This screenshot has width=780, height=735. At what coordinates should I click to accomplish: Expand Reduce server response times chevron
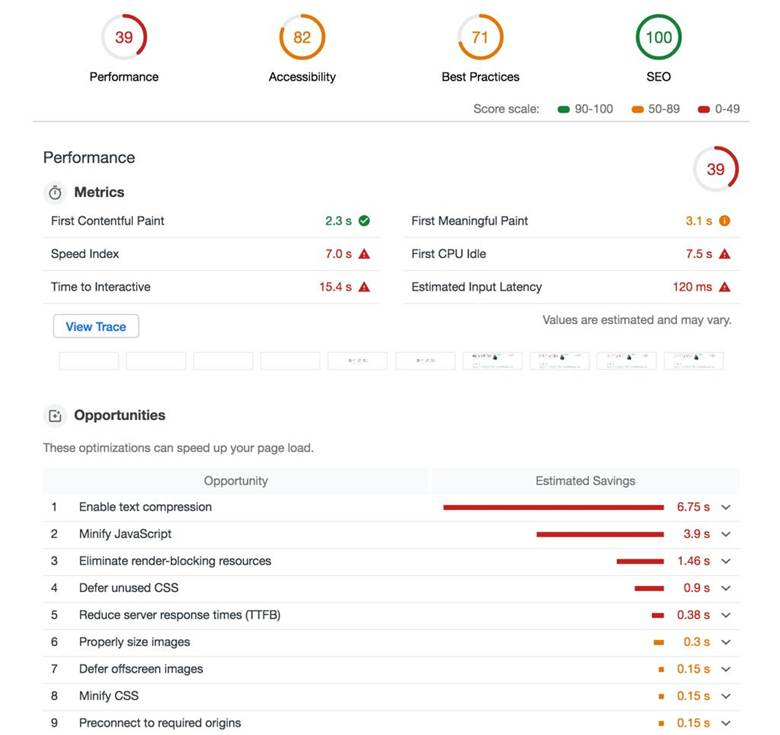tap(726, 615)
